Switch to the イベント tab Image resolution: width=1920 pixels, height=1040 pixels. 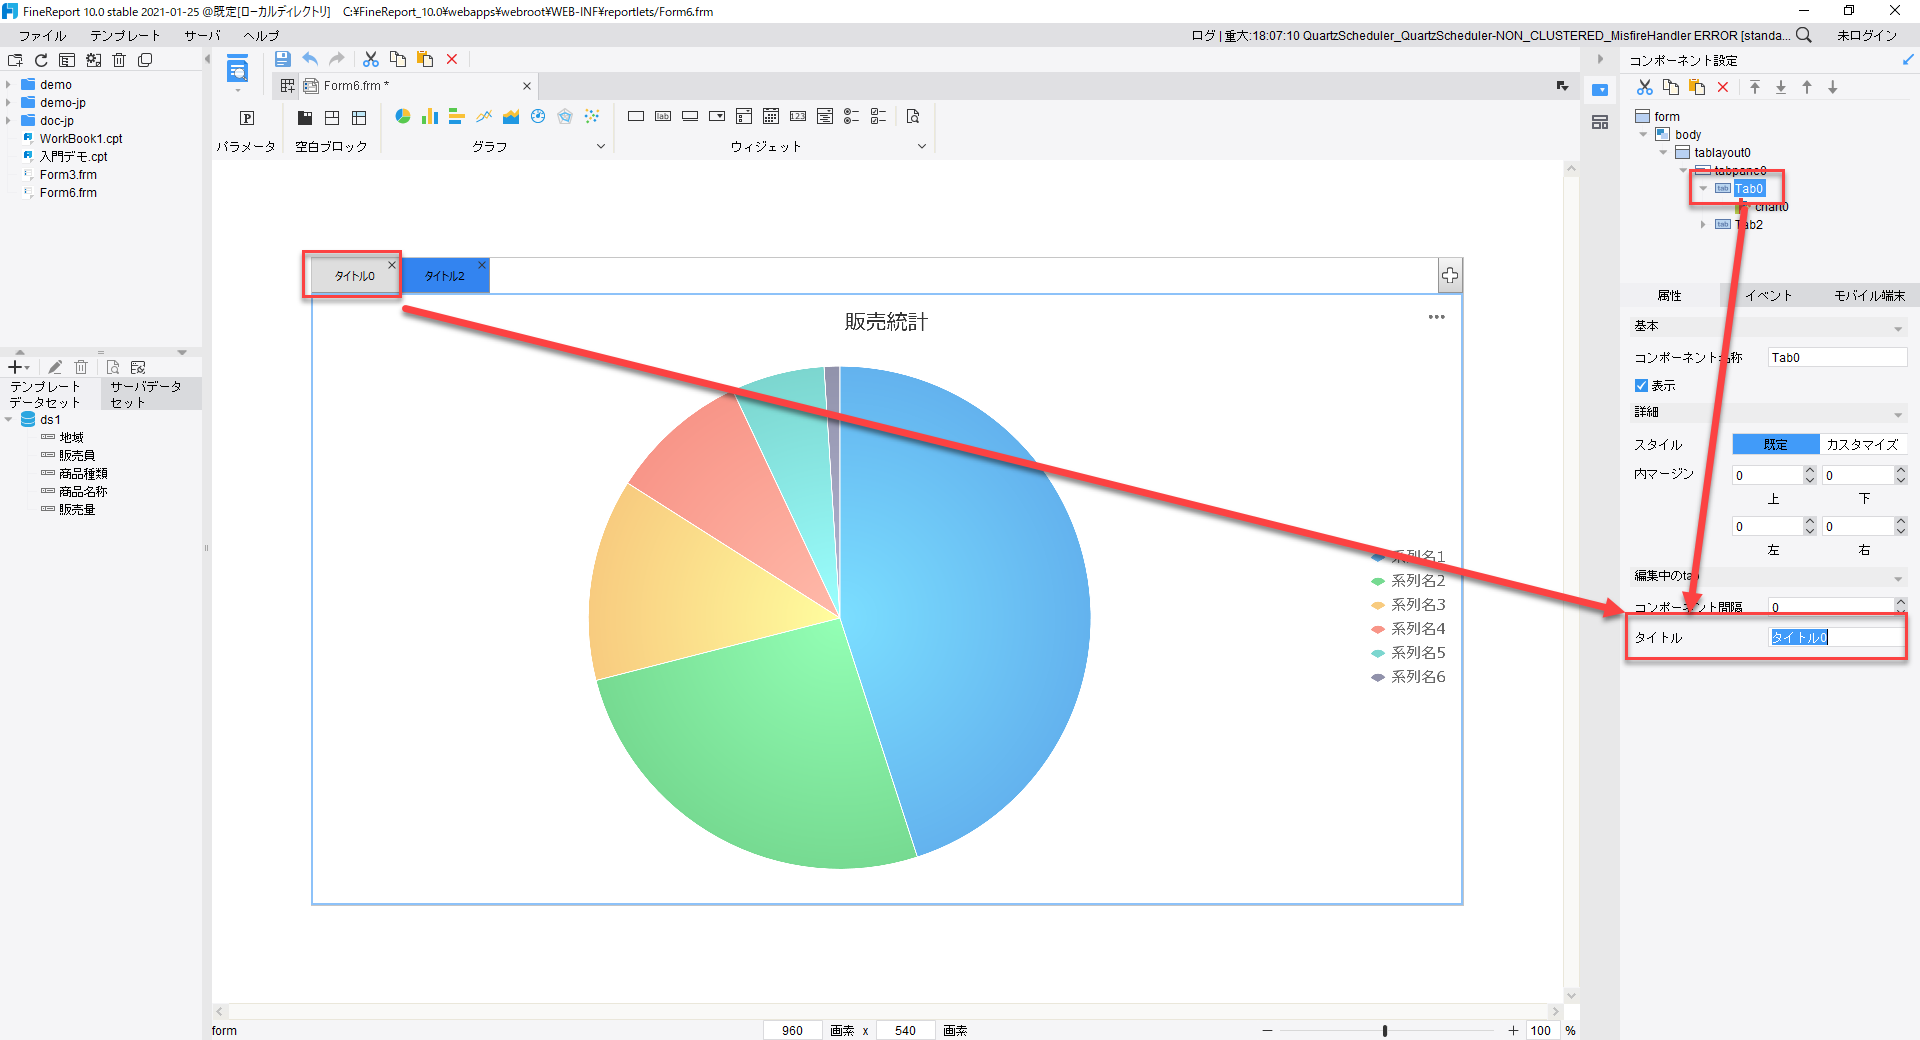click(x=1769, y=295)
